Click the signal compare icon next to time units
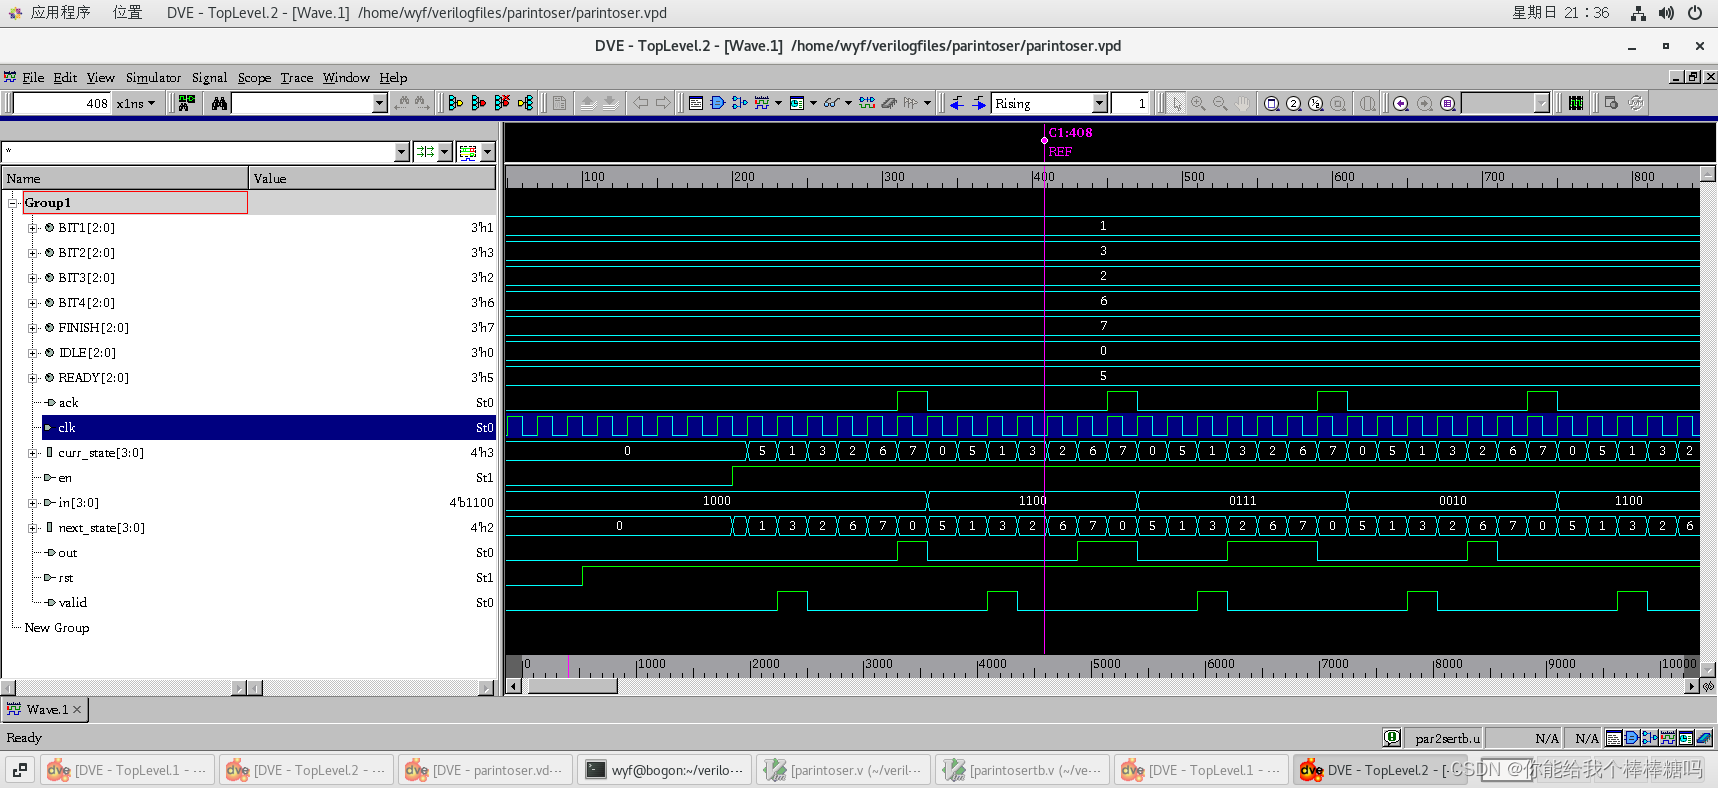The height and width of the screenshot is (788, 1718). 186,103
